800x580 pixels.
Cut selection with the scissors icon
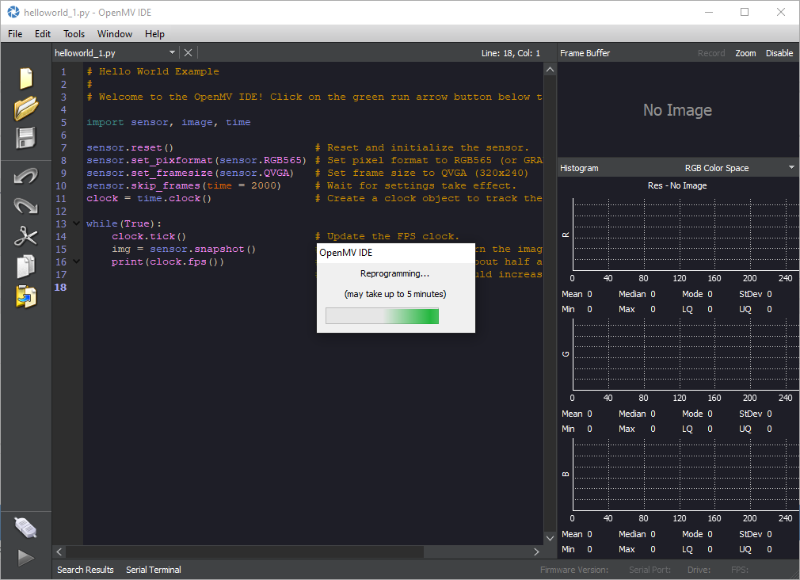[x=26, y=237]
